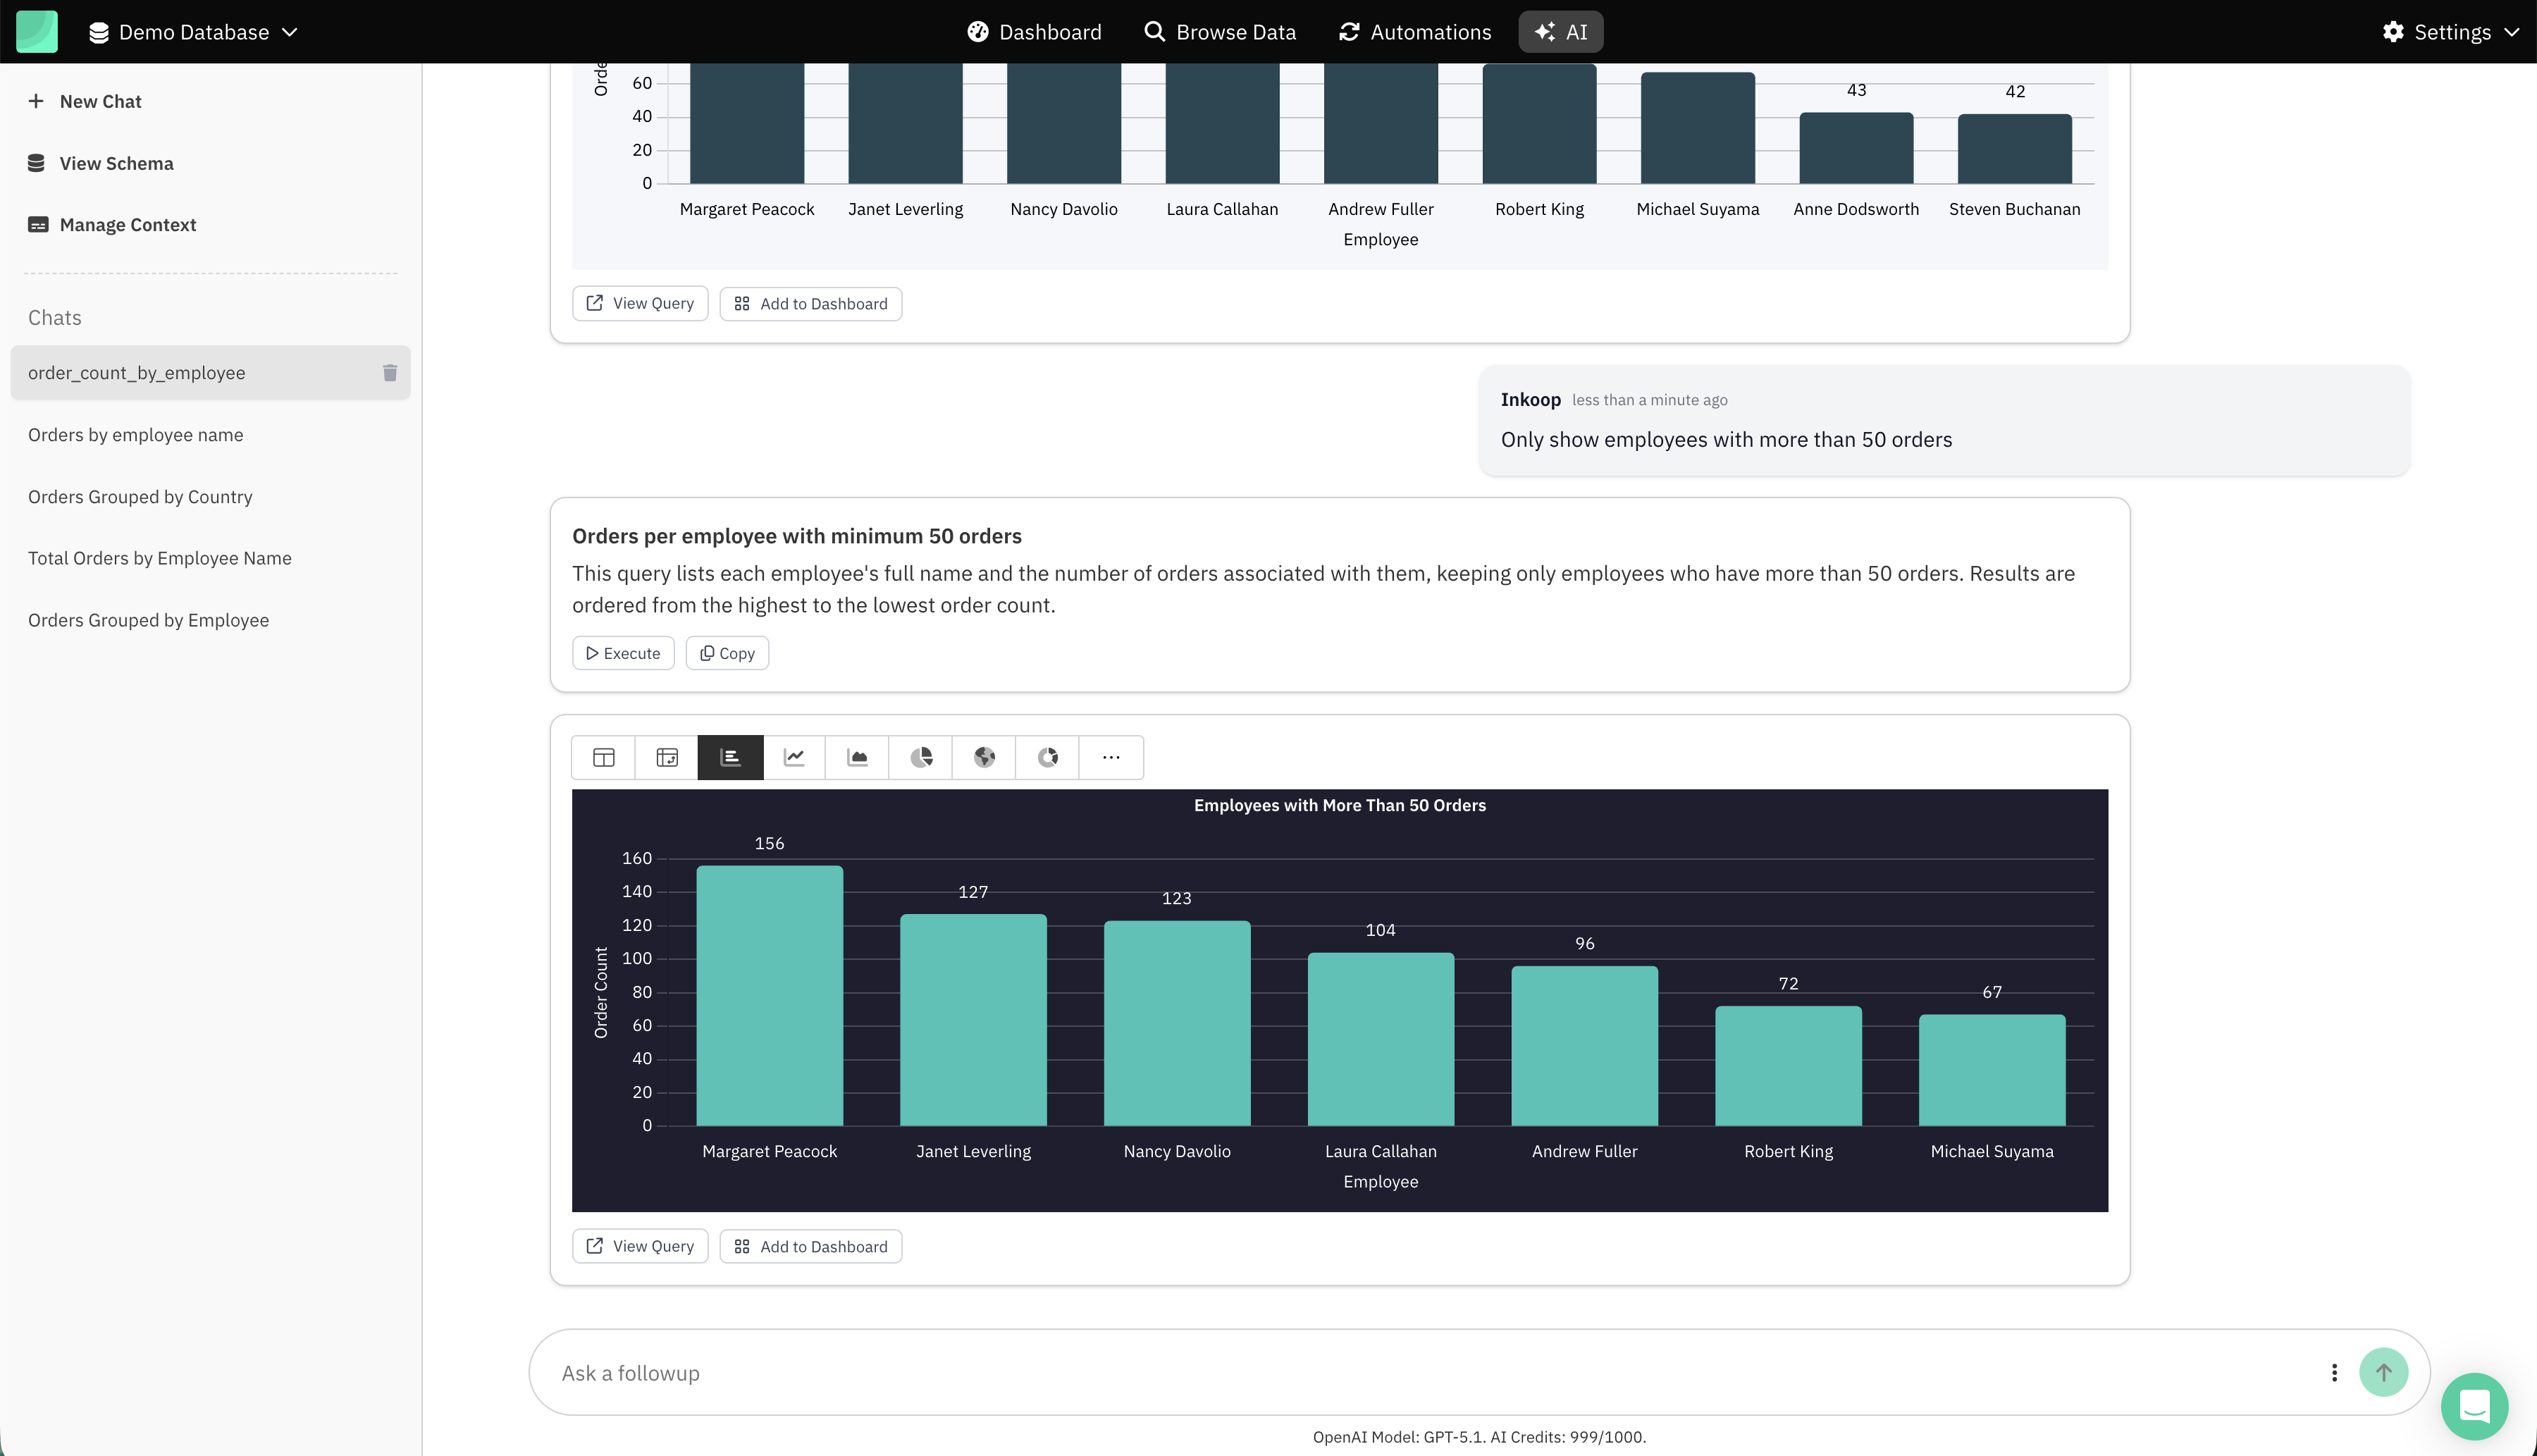The width and height of the screenshot is (2537, 1456).
Task: Select the pivot table view icon
Action: [x=667, y=757]
